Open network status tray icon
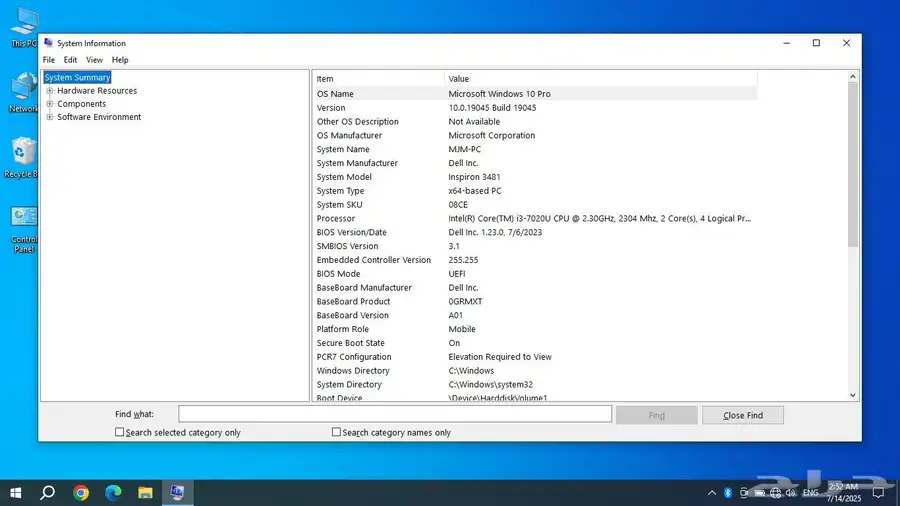Image resolution: width=900 pixels, height=506 pixels. 775,493
